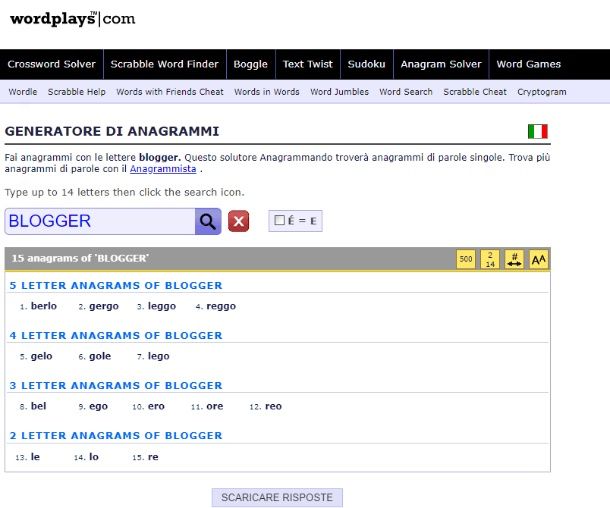The width and height of the screenshot is (610, 508).
Task: Open the Text Twist menu item
Action: coord(308,64)
